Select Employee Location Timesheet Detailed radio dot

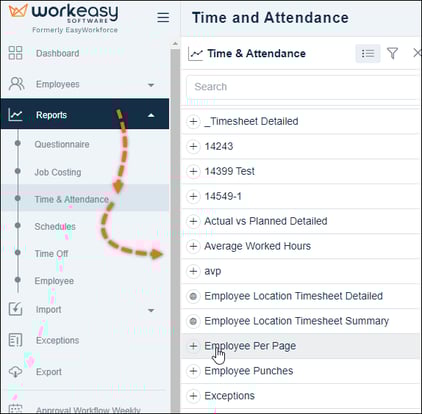pyautogui.click(x=193, y=296)
